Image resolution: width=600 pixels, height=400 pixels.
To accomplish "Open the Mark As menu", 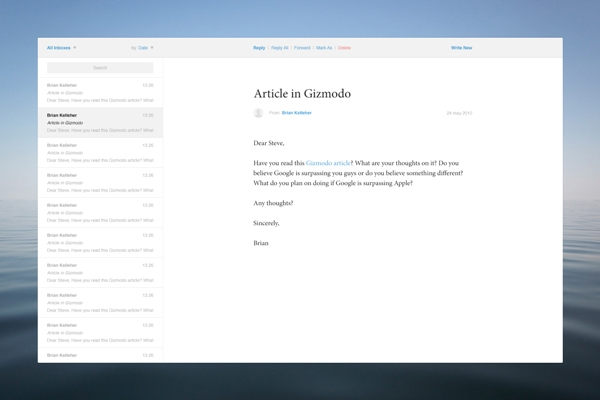I will click(324, 48).
